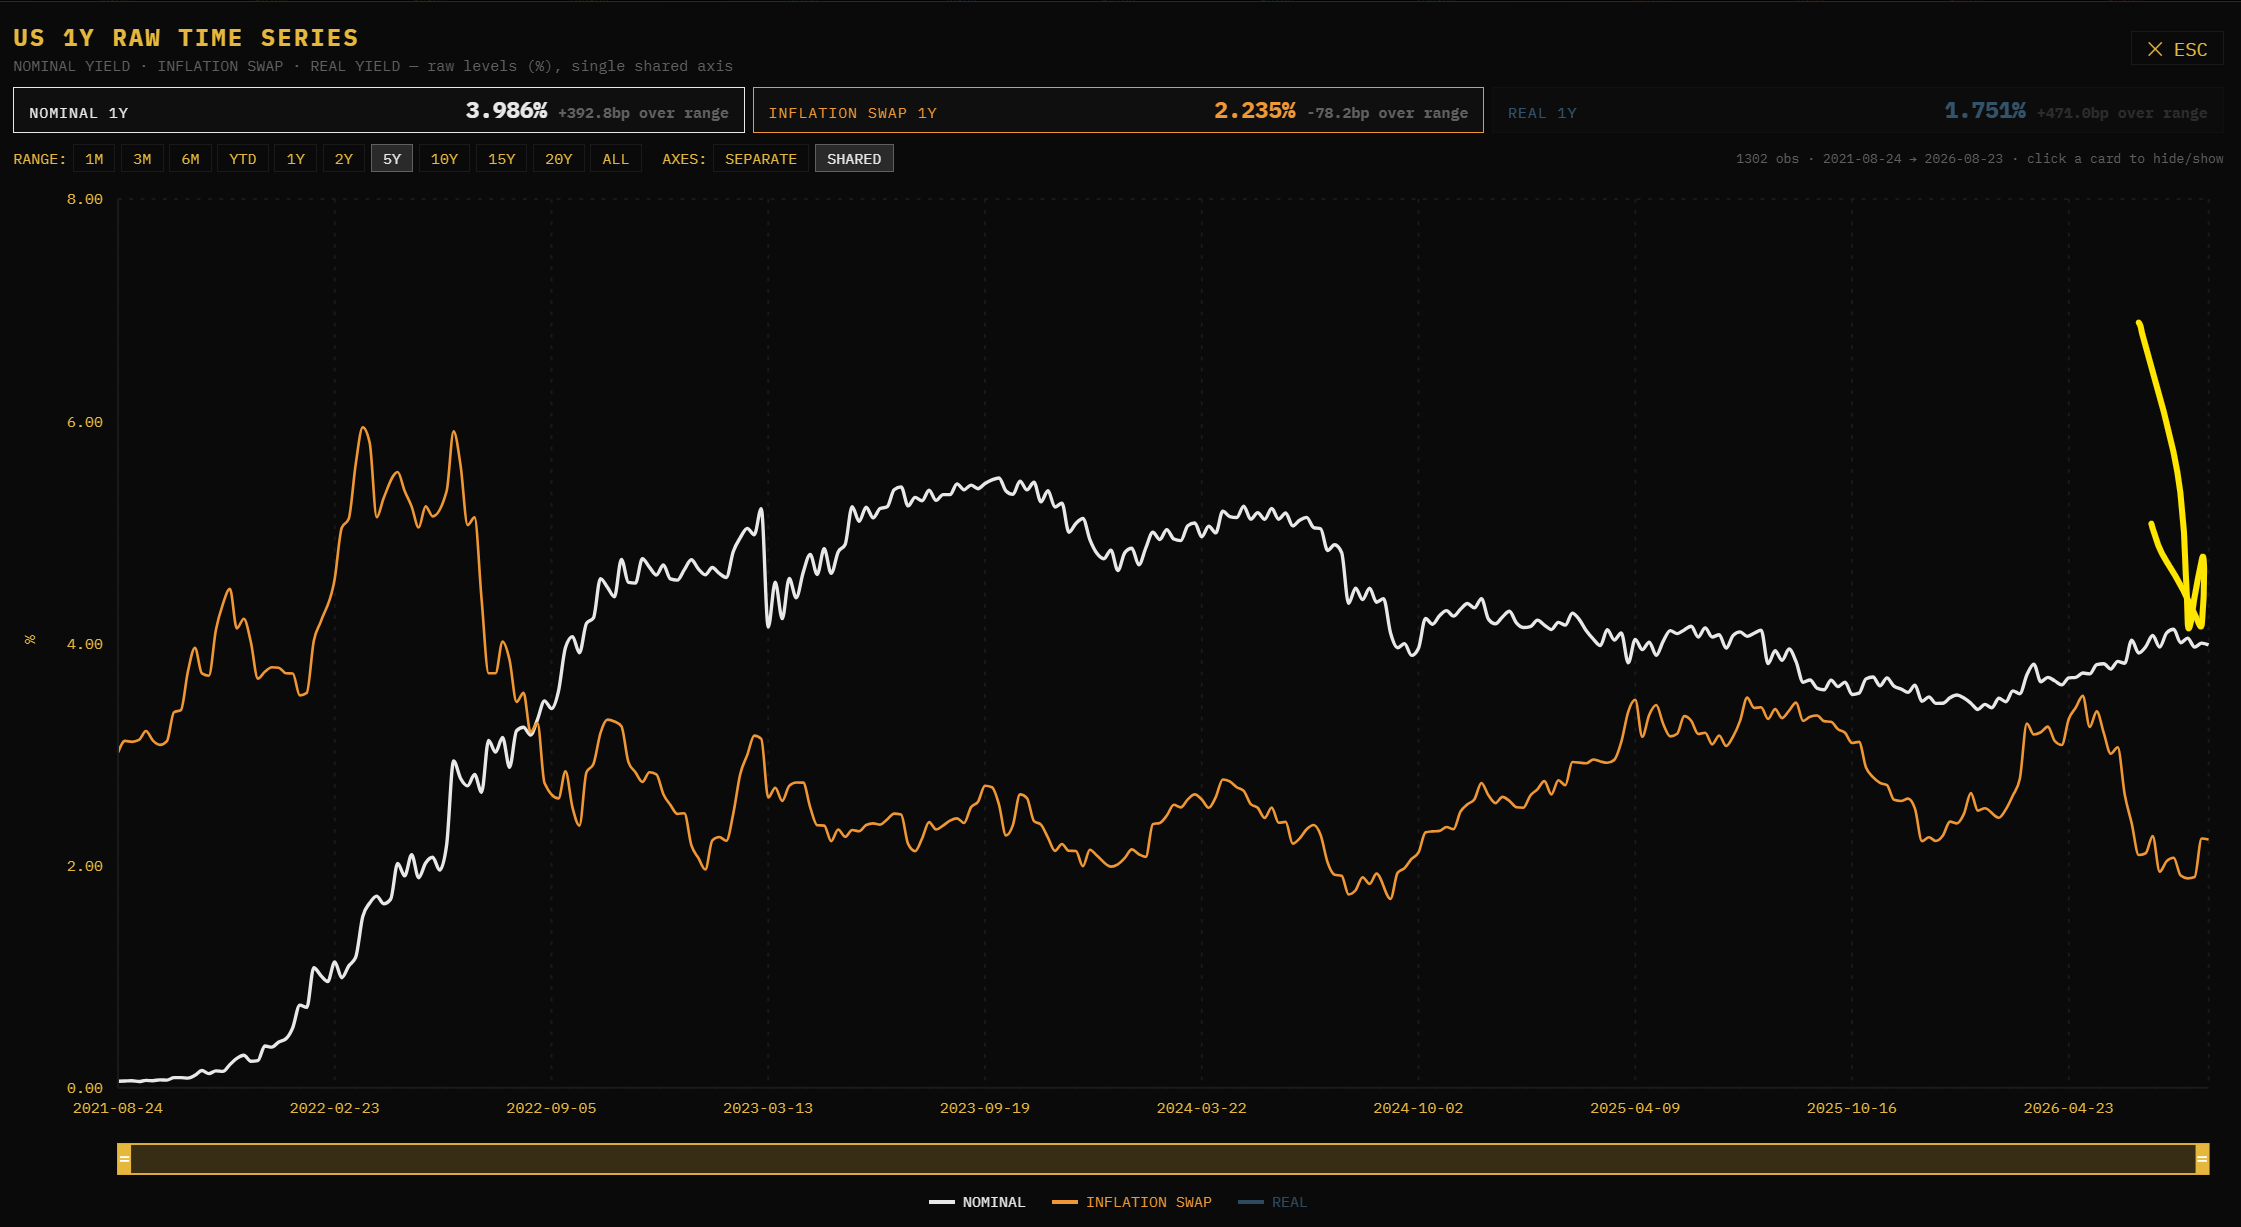Click the left range slider handle
The width and height of the screenshot is (2241, 1227).
[124, 1159]
